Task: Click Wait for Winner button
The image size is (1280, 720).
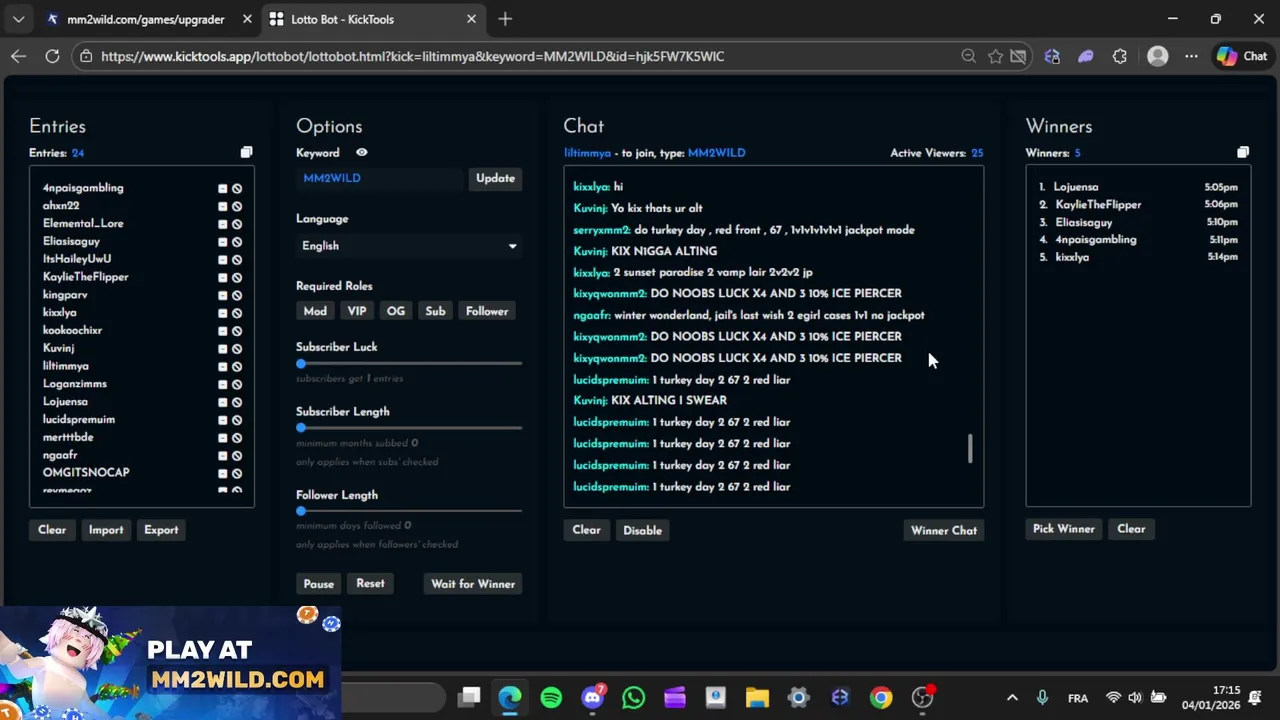Action: pos(473,584)
